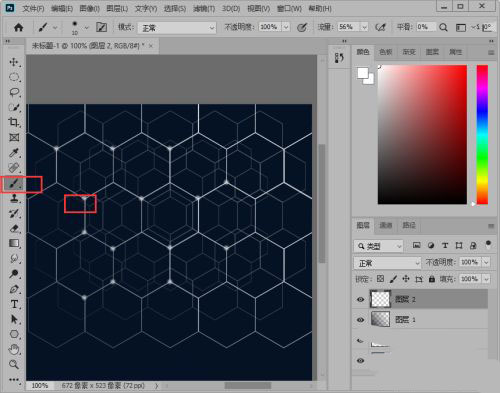500x393 pixels.
Task: Select the Zoom tool in toolbar
Action: click(14, 364)
